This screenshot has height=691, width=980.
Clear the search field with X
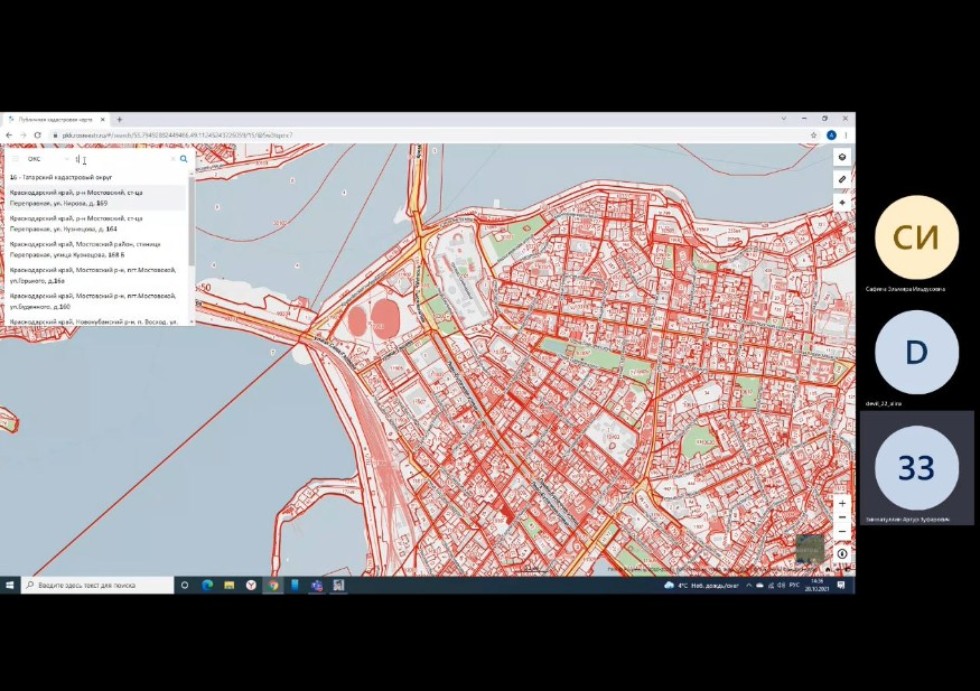click(172, 159)
